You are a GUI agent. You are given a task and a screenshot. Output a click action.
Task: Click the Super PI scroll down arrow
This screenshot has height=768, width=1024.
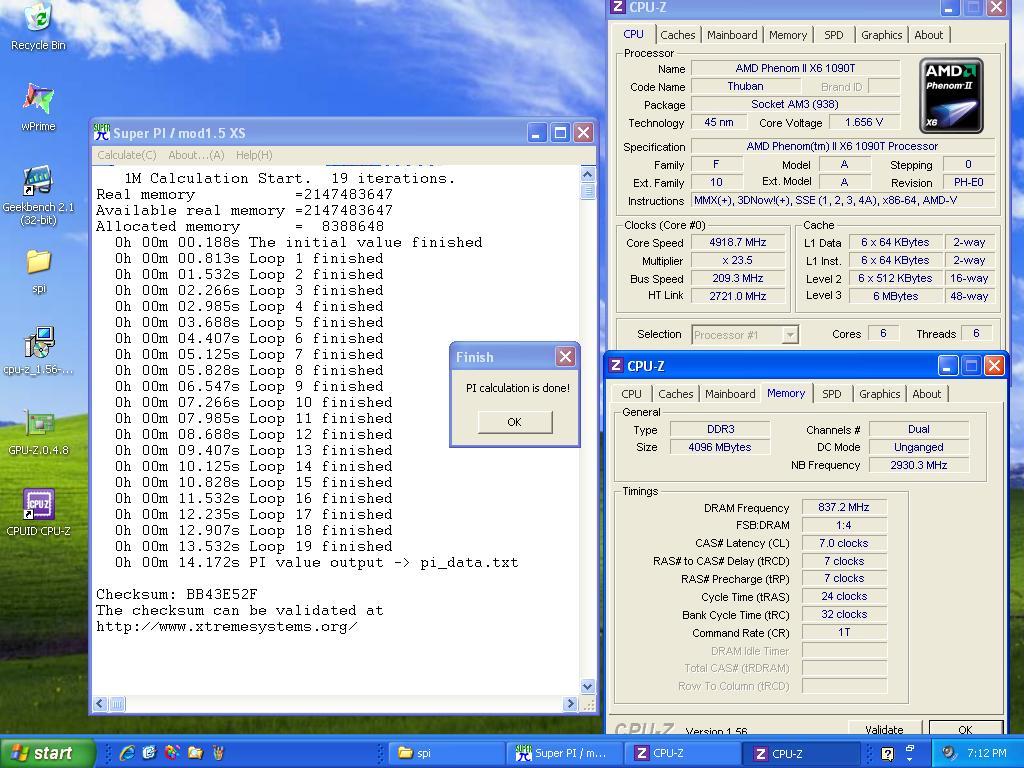[x=587, y=686]
